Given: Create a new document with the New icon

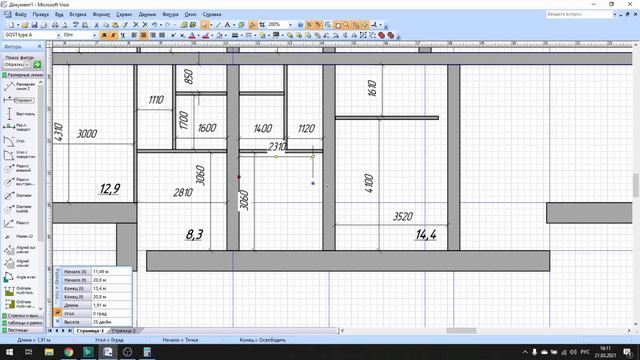Looking at the screenshot, I should [11, 25].
